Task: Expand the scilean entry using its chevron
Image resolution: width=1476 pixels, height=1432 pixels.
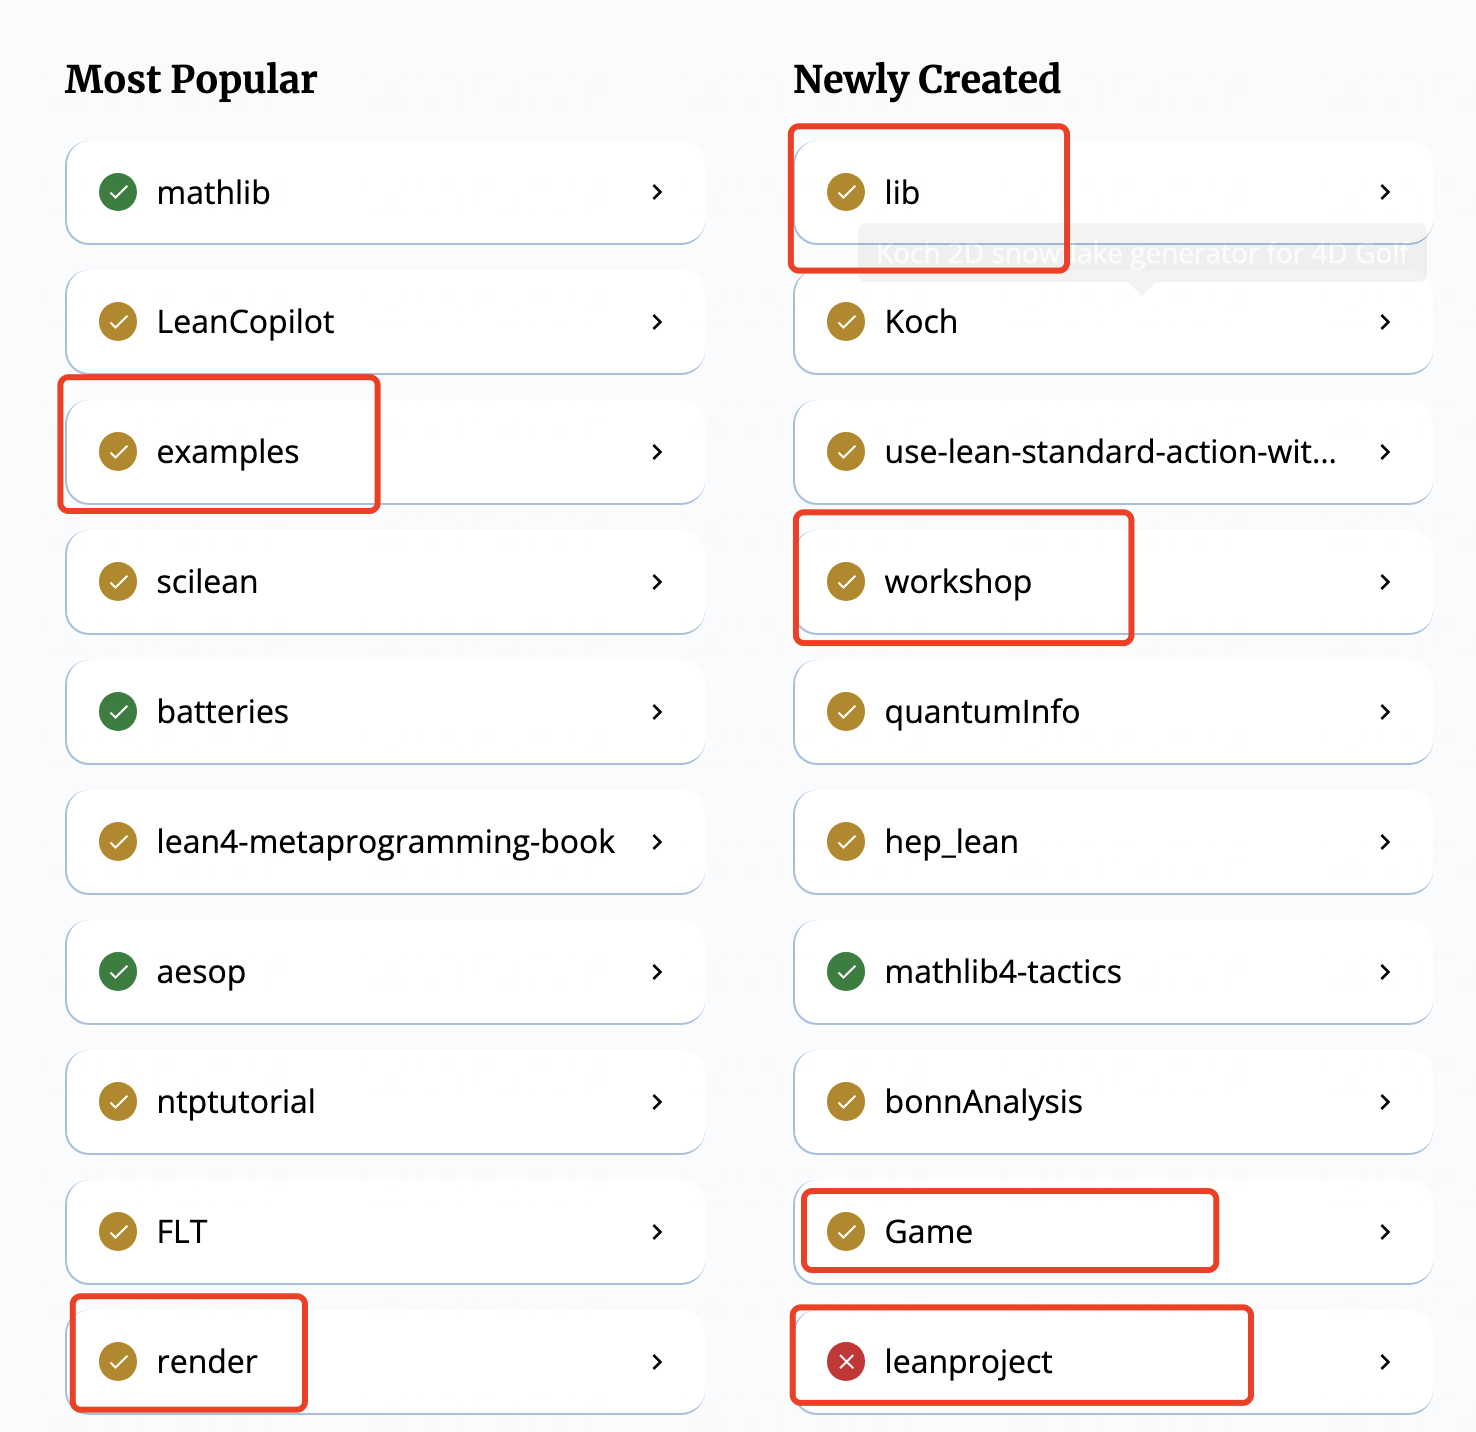Action: 657,582
